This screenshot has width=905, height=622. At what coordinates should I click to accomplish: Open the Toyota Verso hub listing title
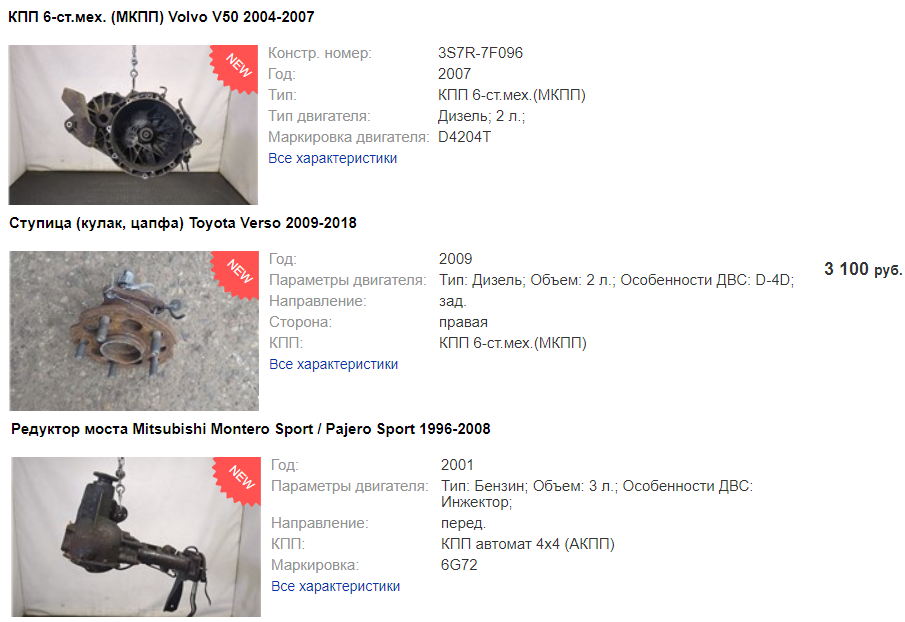(x=183, y=223)
